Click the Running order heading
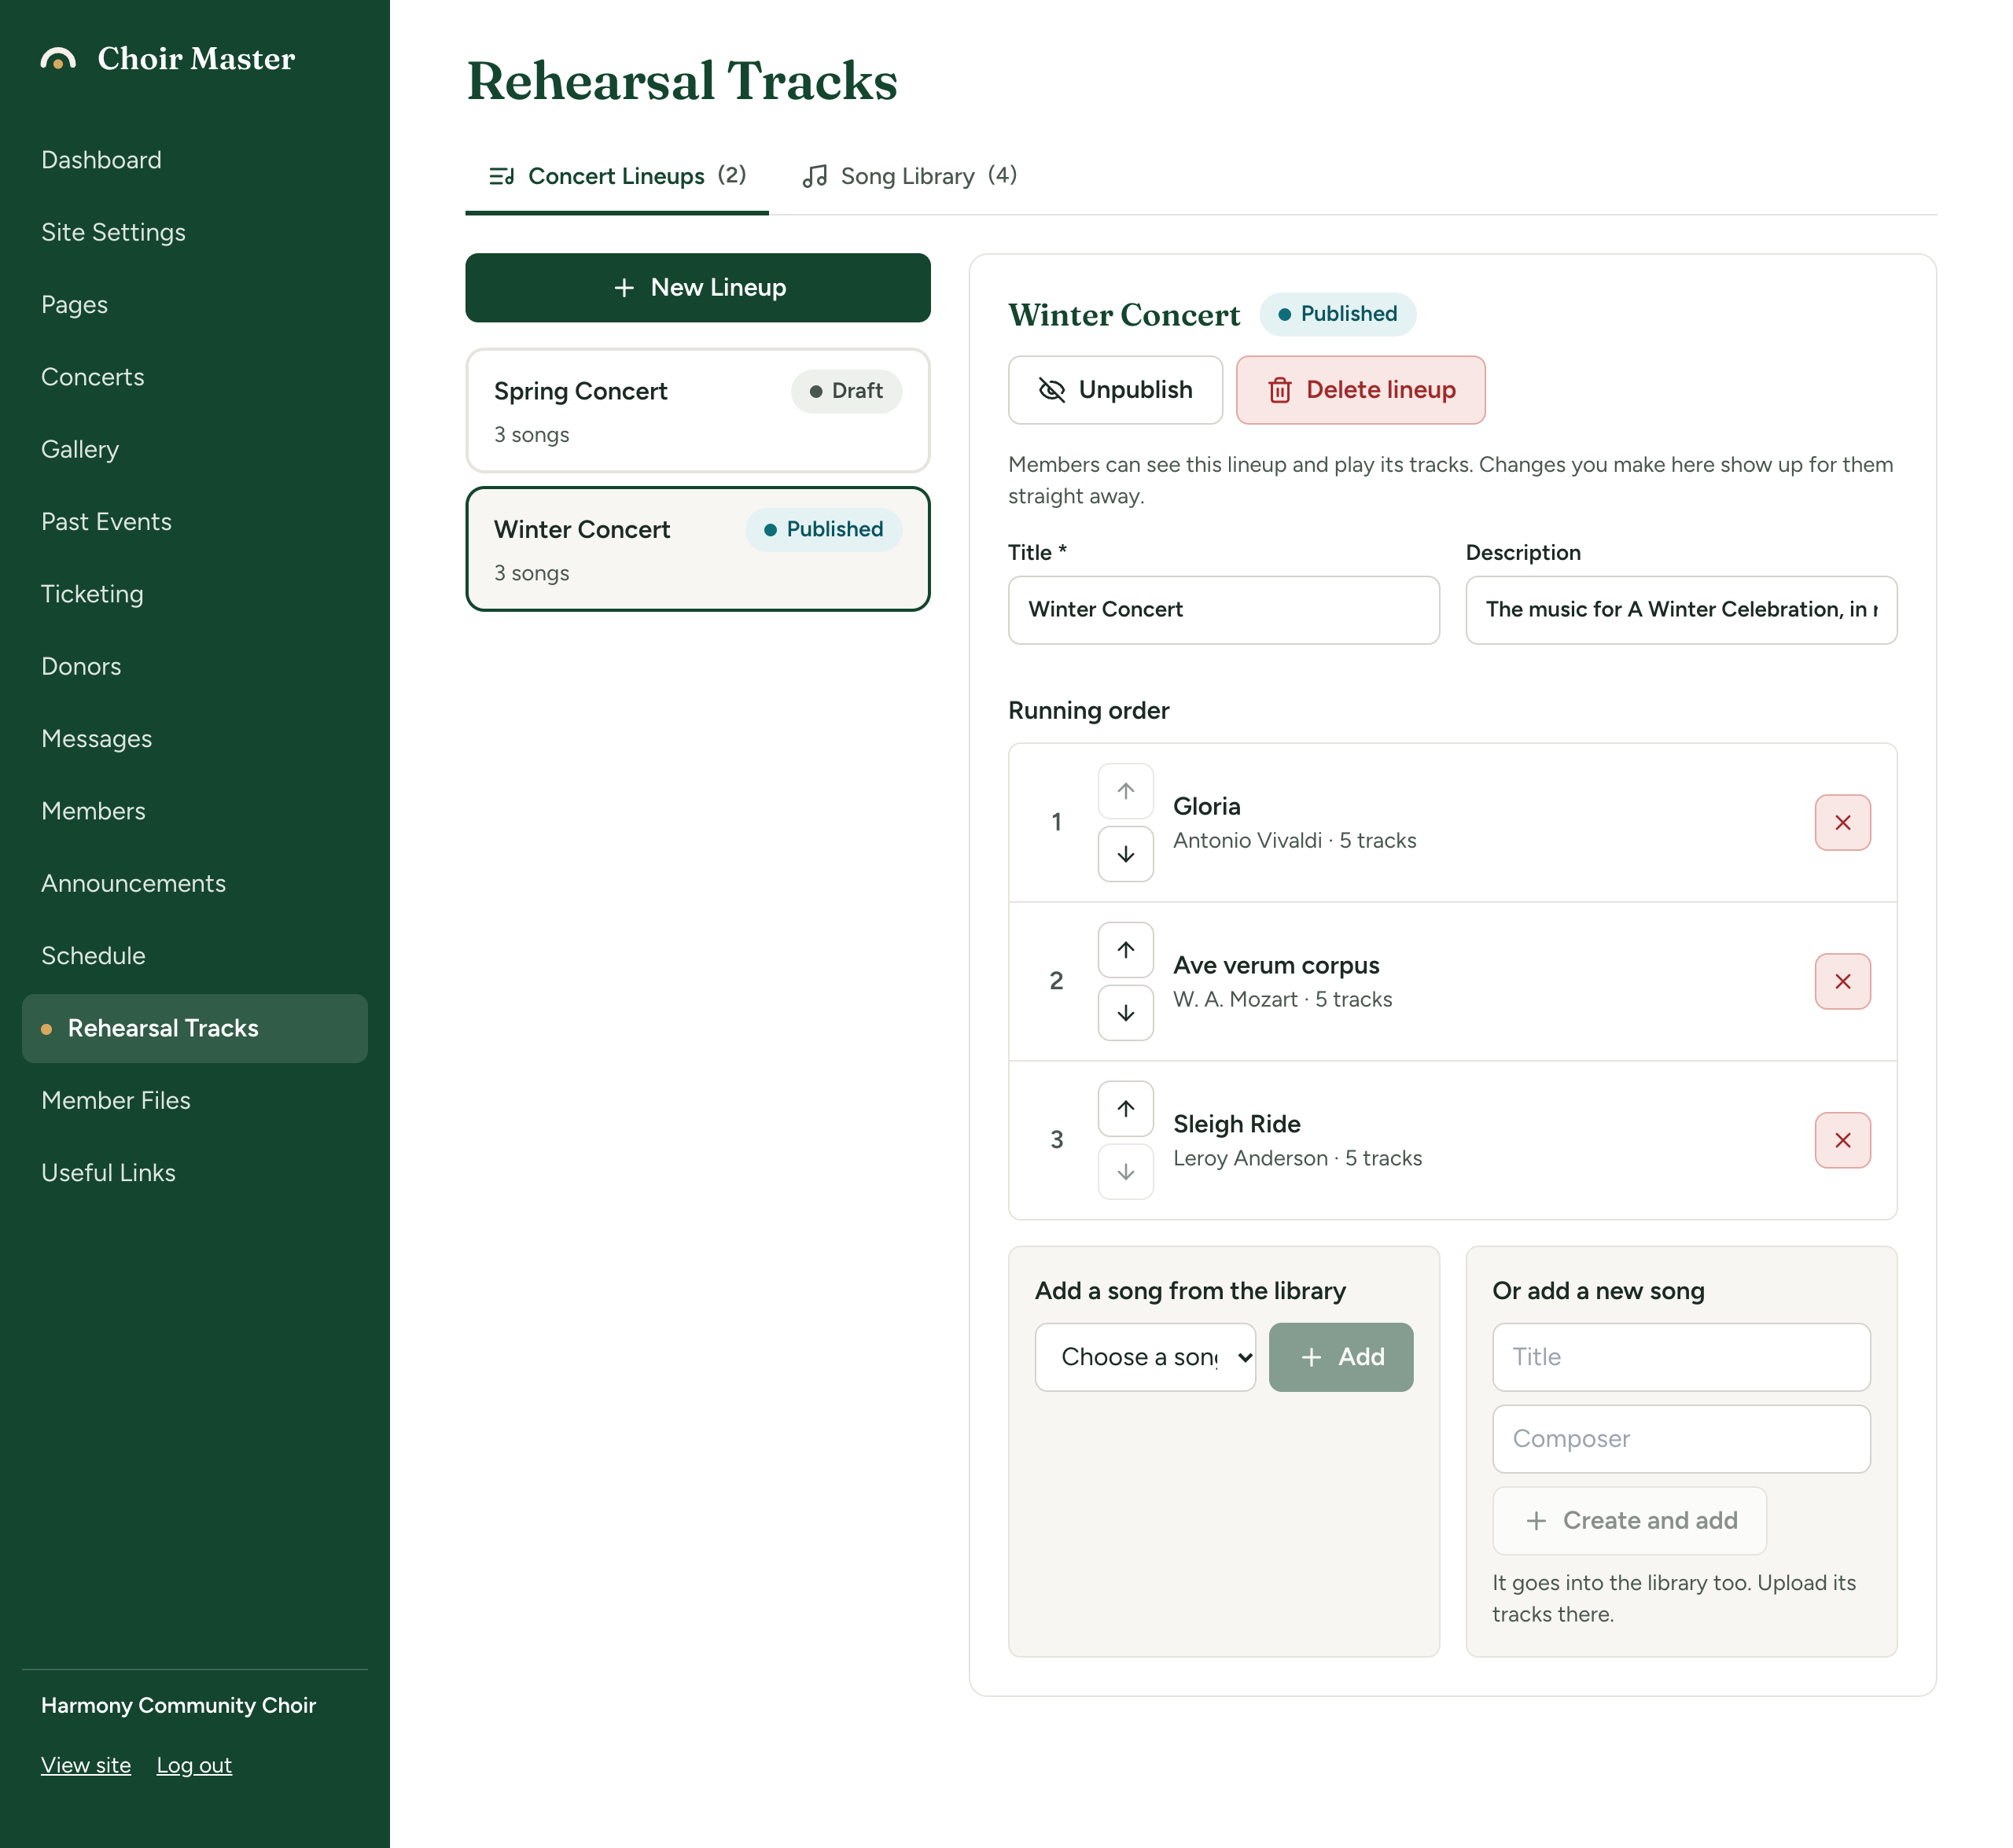The height and width of the screenshot is (1848, 2013). [1088, 711]
